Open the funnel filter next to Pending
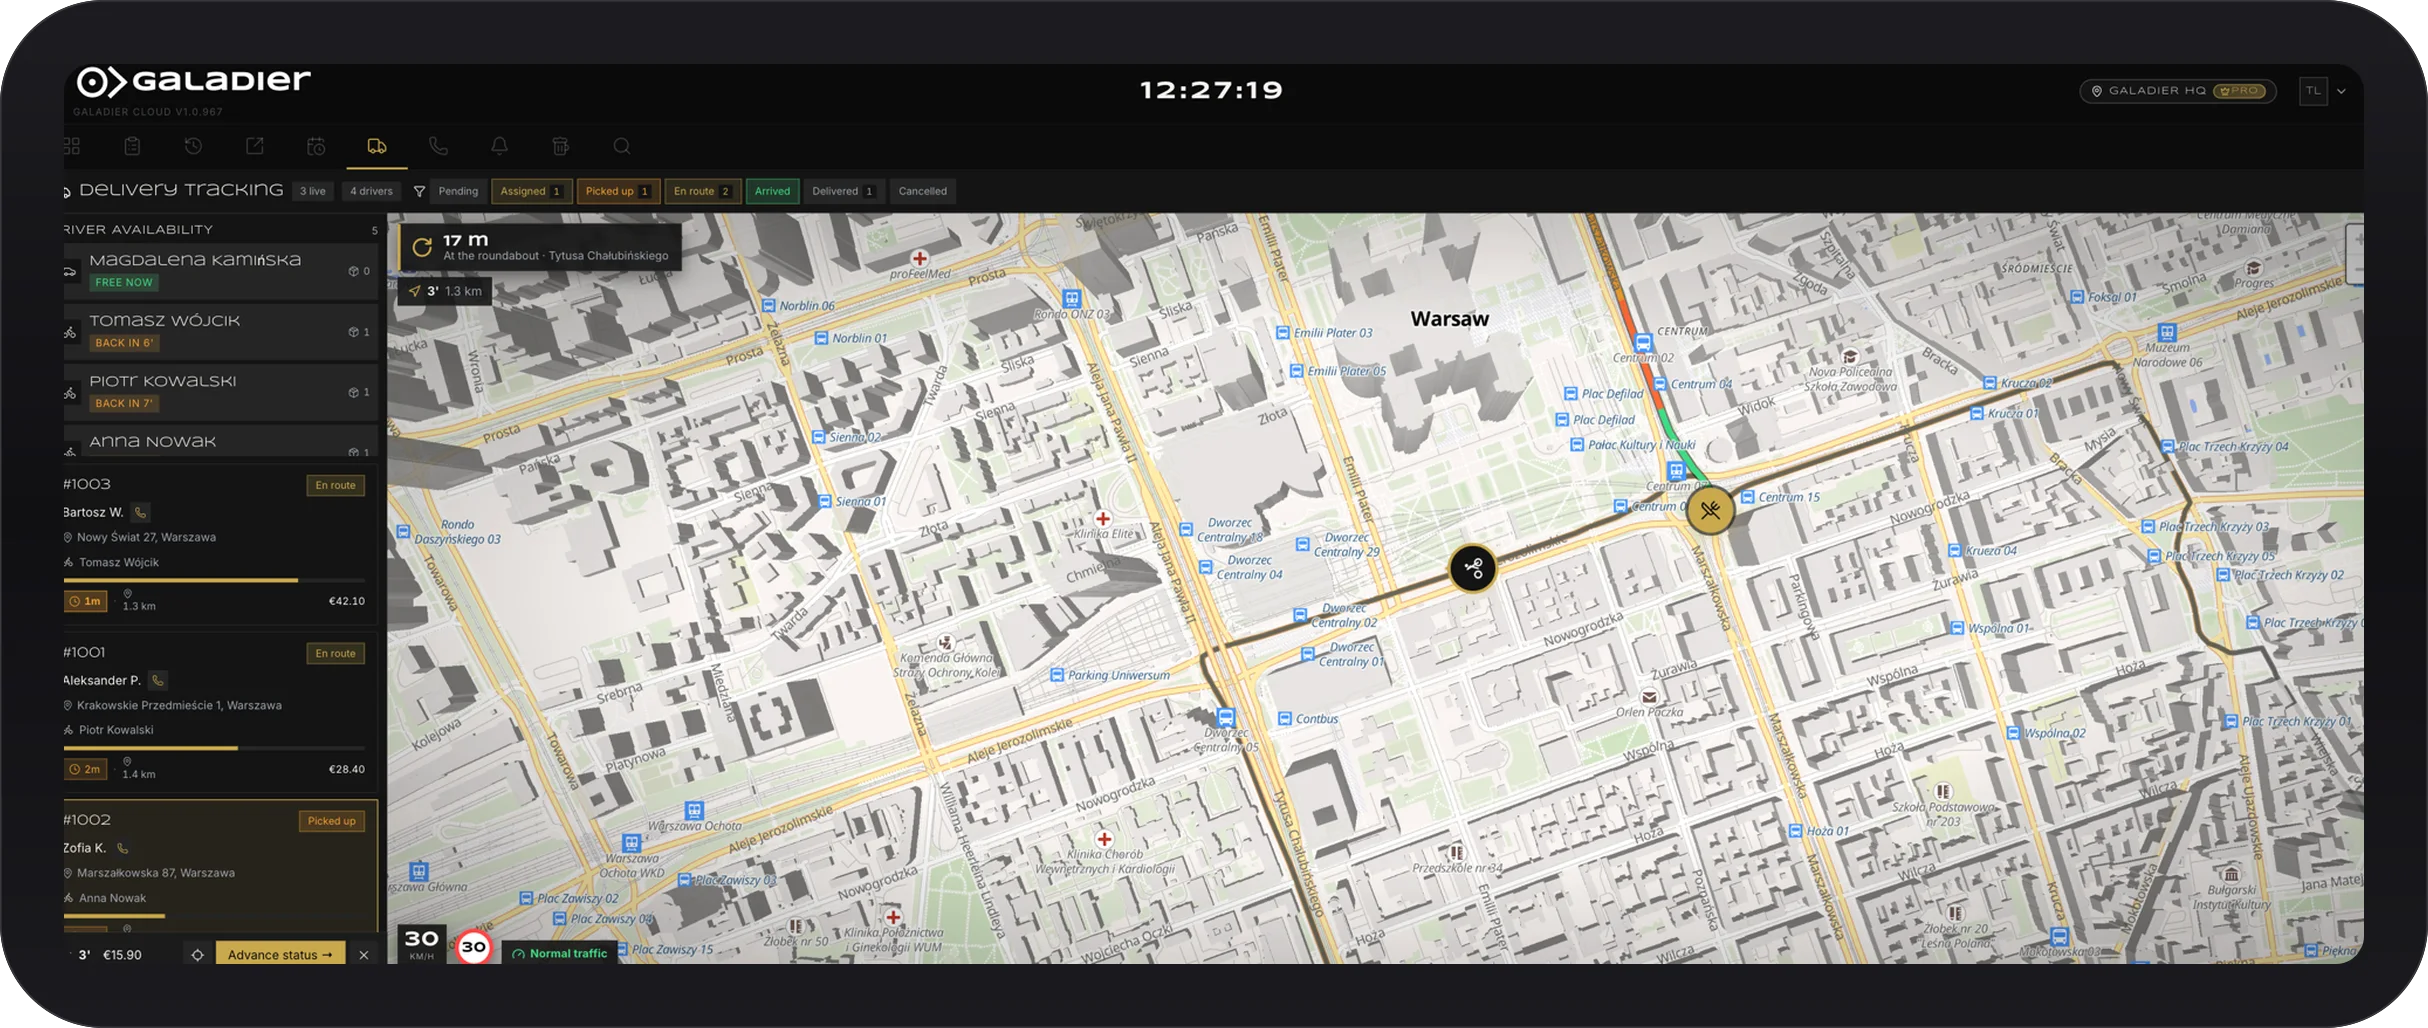This screenshot has width=2428, height=1028. (x=419, y=191)
